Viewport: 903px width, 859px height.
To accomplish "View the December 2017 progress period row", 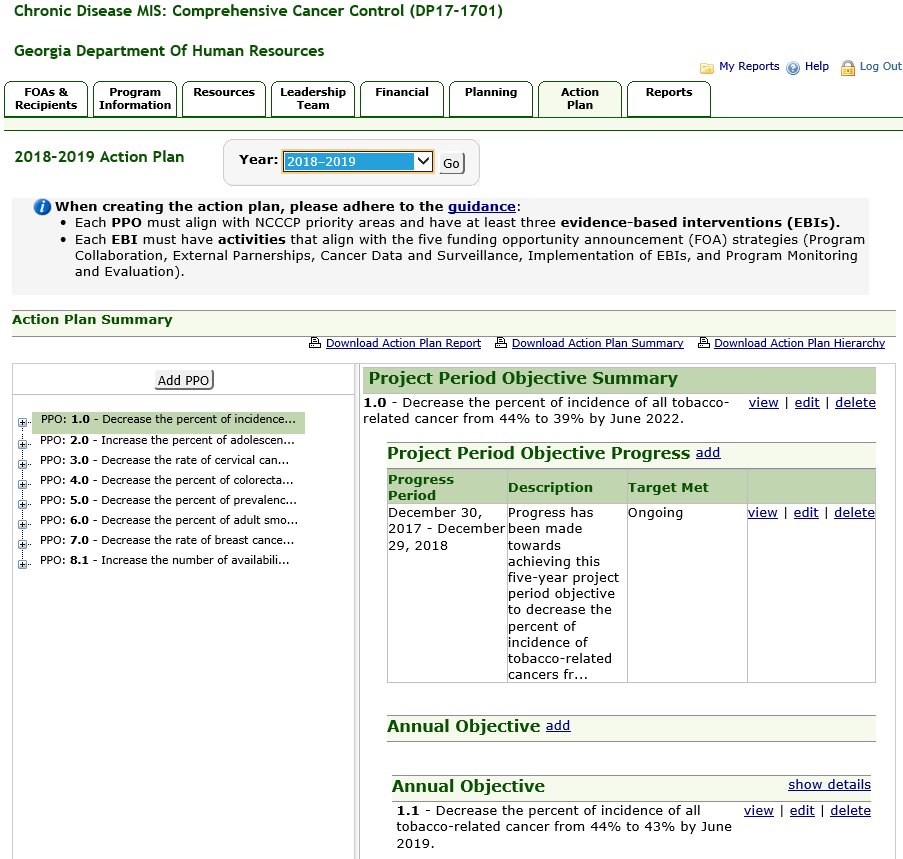I will [x=762, y=512].
